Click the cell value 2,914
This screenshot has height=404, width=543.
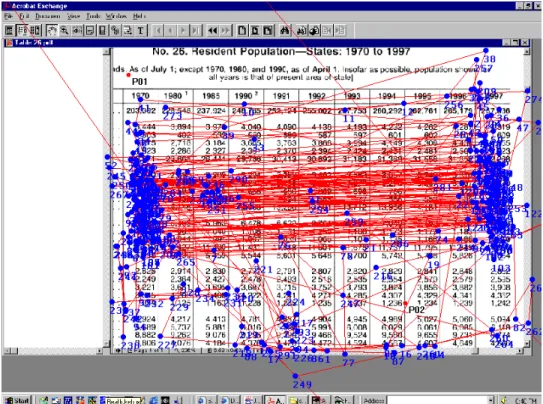[x=180, y=271]
